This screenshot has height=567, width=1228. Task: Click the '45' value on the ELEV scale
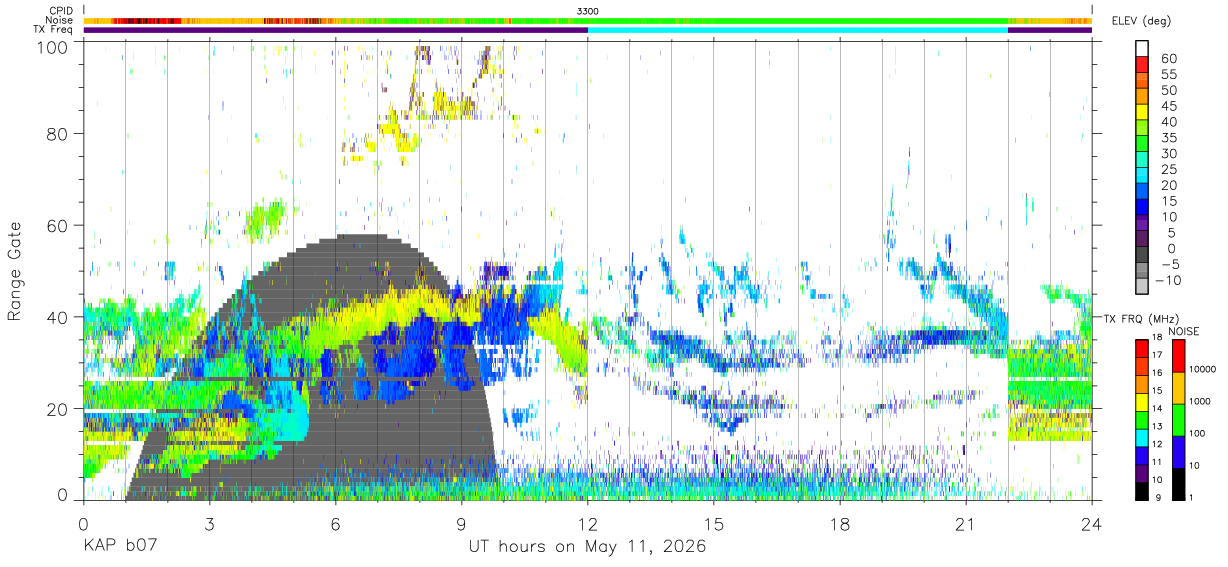(x=1169, y=106)
